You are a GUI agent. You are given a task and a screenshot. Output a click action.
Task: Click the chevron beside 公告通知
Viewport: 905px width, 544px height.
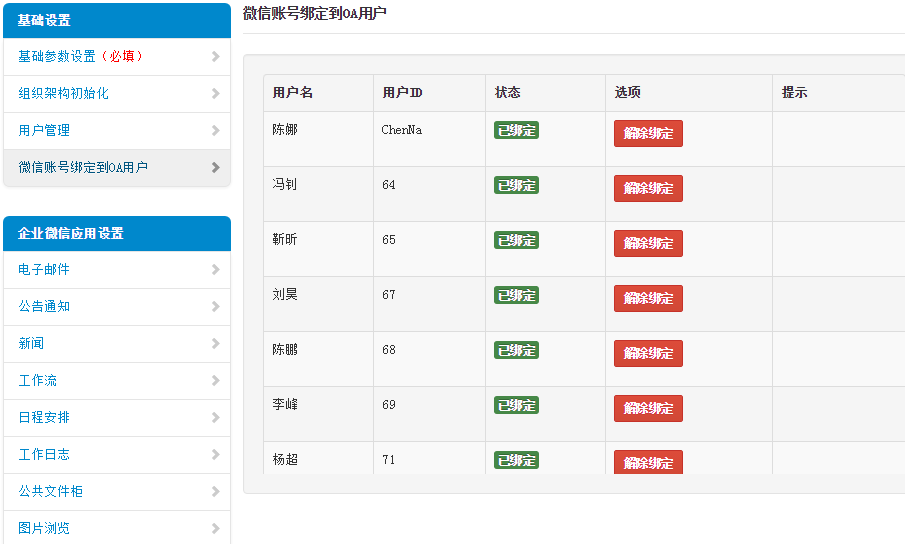tap(216, 307)
